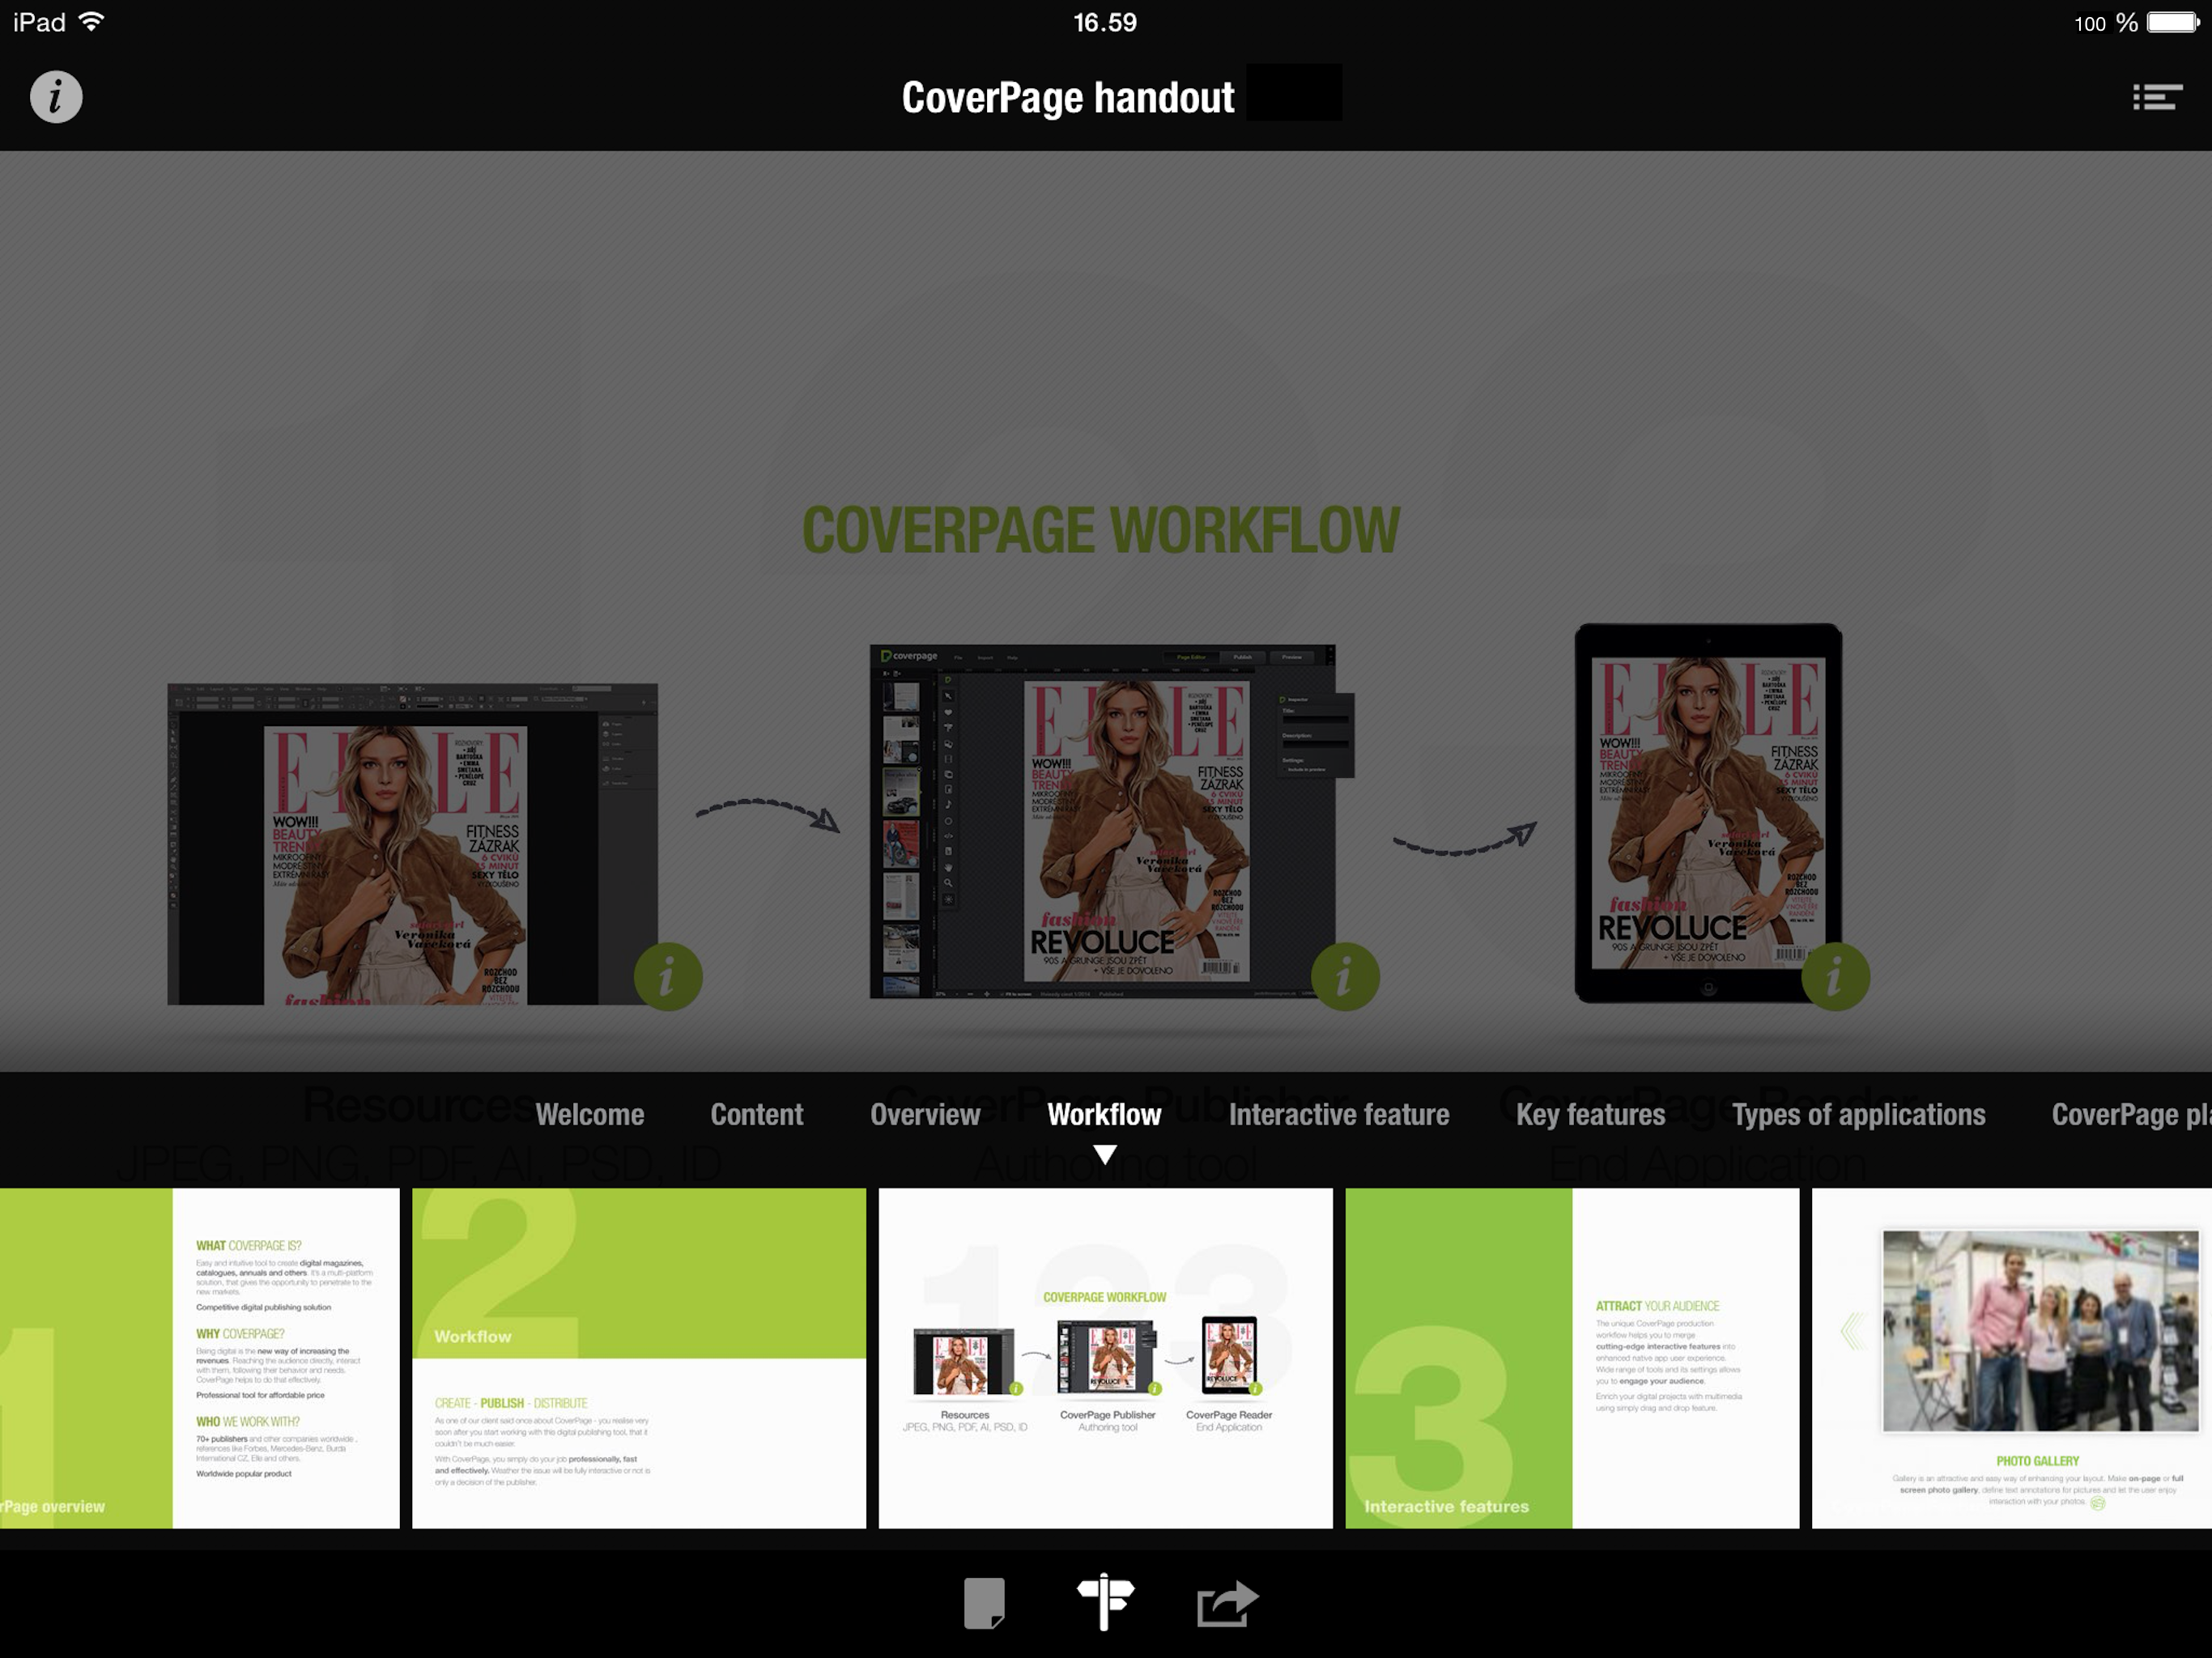2212x1658 pixels.
Task: Tap the info badge on CoverPage Publisher screenshot
Action: 1345,976
